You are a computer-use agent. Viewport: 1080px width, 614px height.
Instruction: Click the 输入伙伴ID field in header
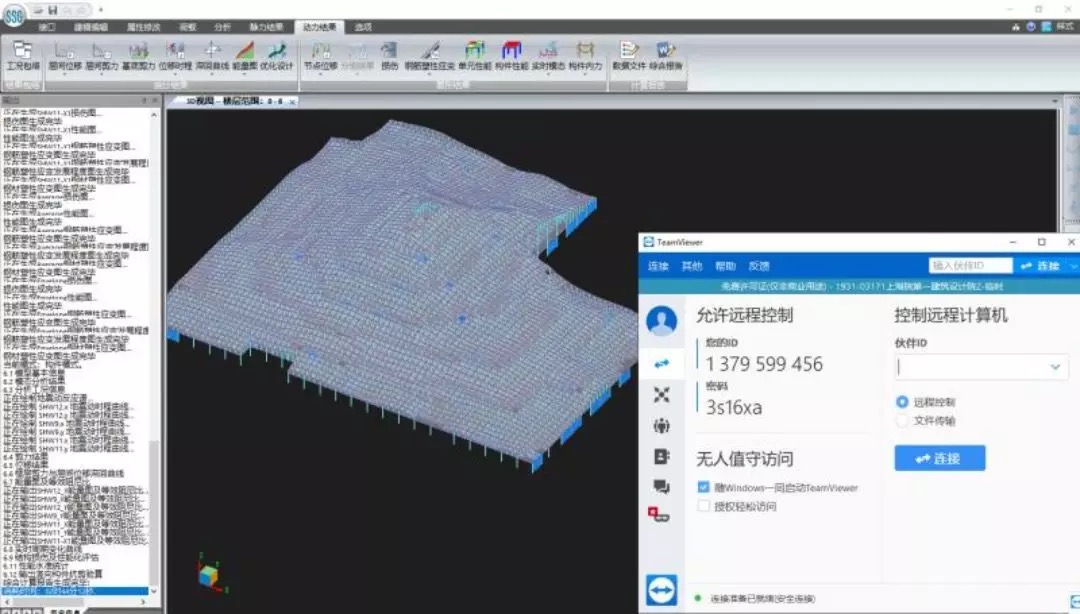970,266
